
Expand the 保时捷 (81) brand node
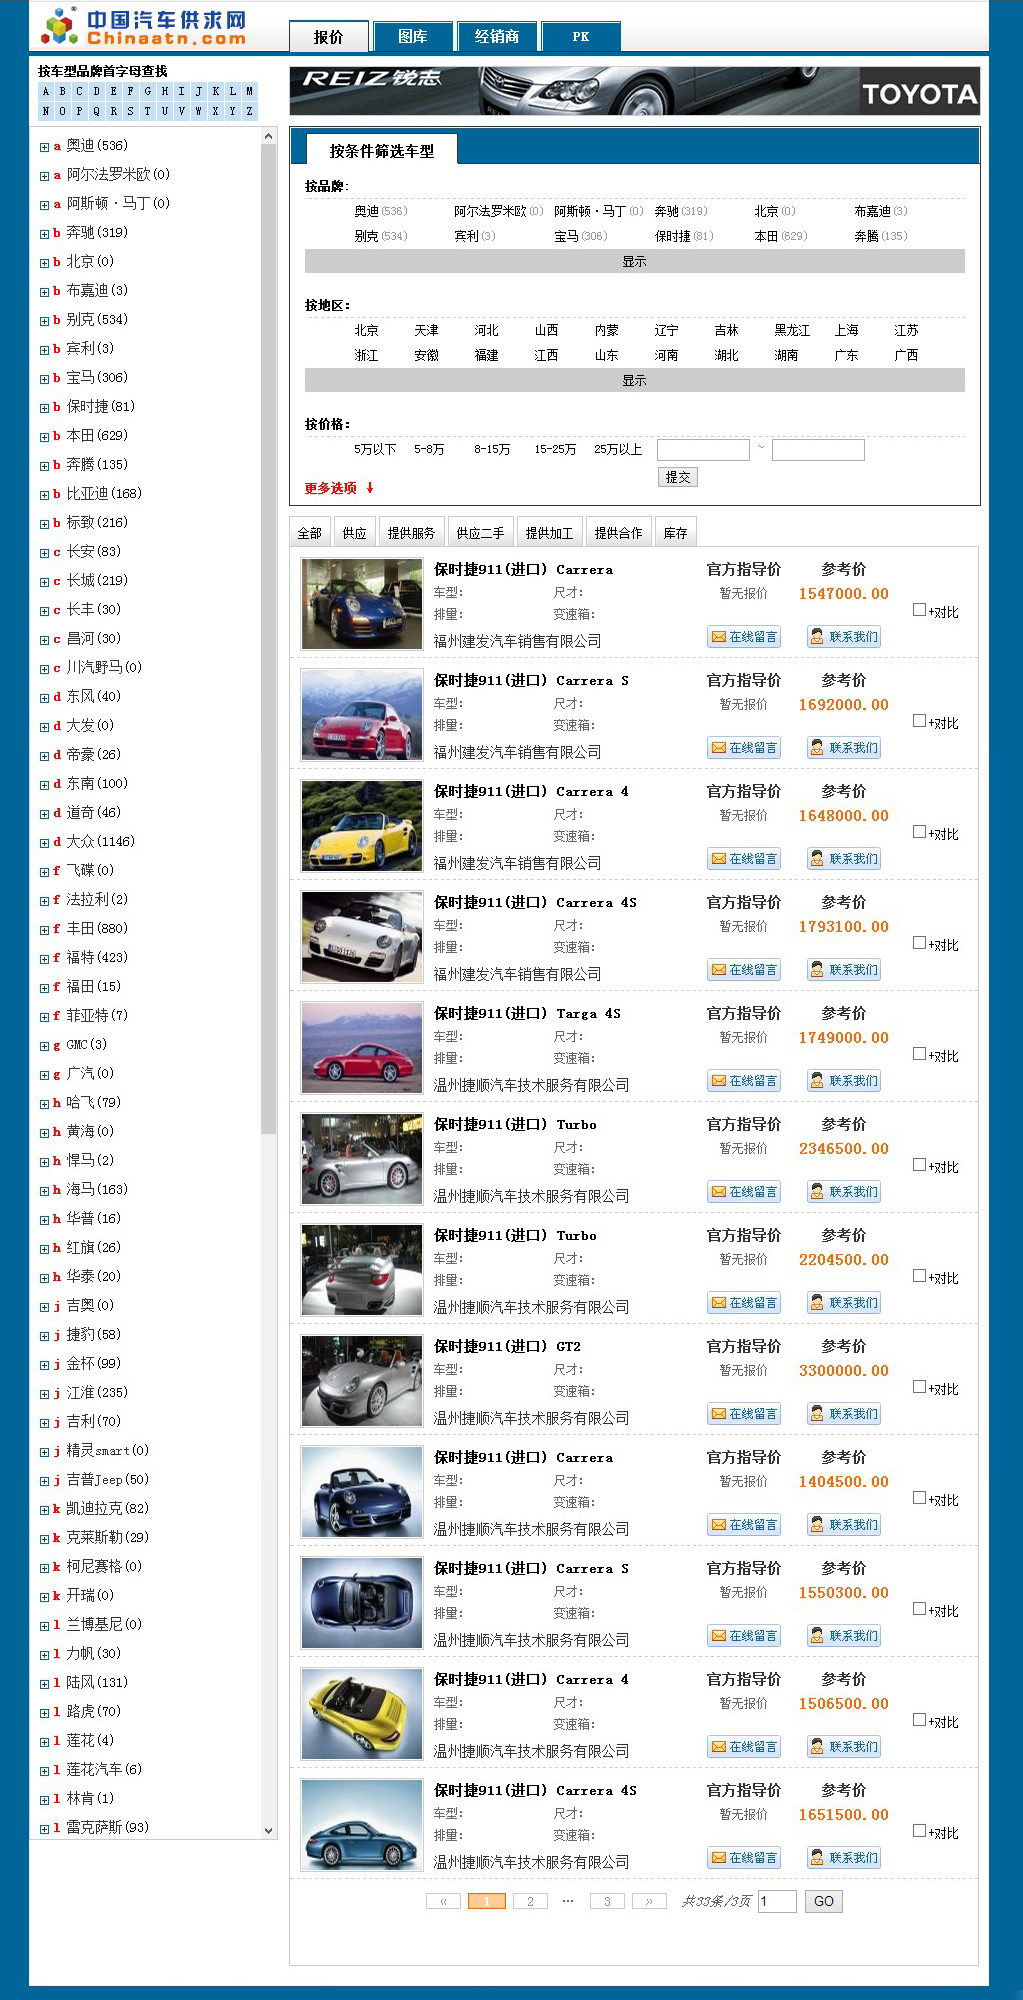click(44, 408)
